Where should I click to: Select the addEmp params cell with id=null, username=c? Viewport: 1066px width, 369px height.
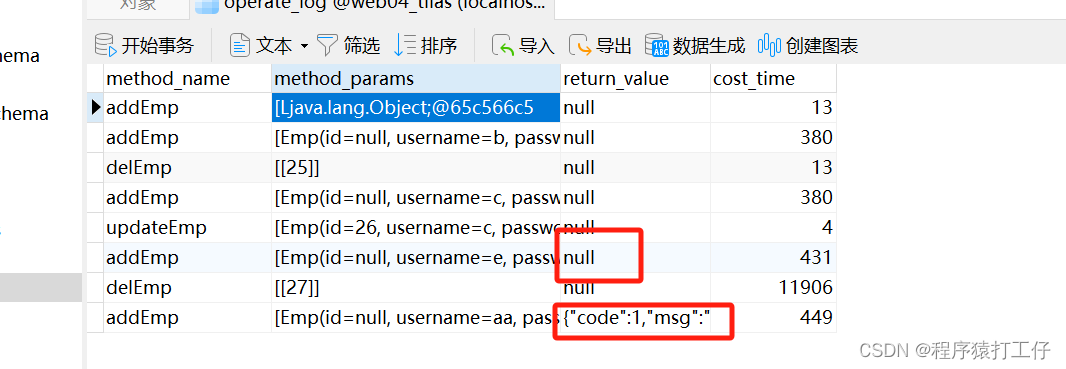[x=415, y=198]
